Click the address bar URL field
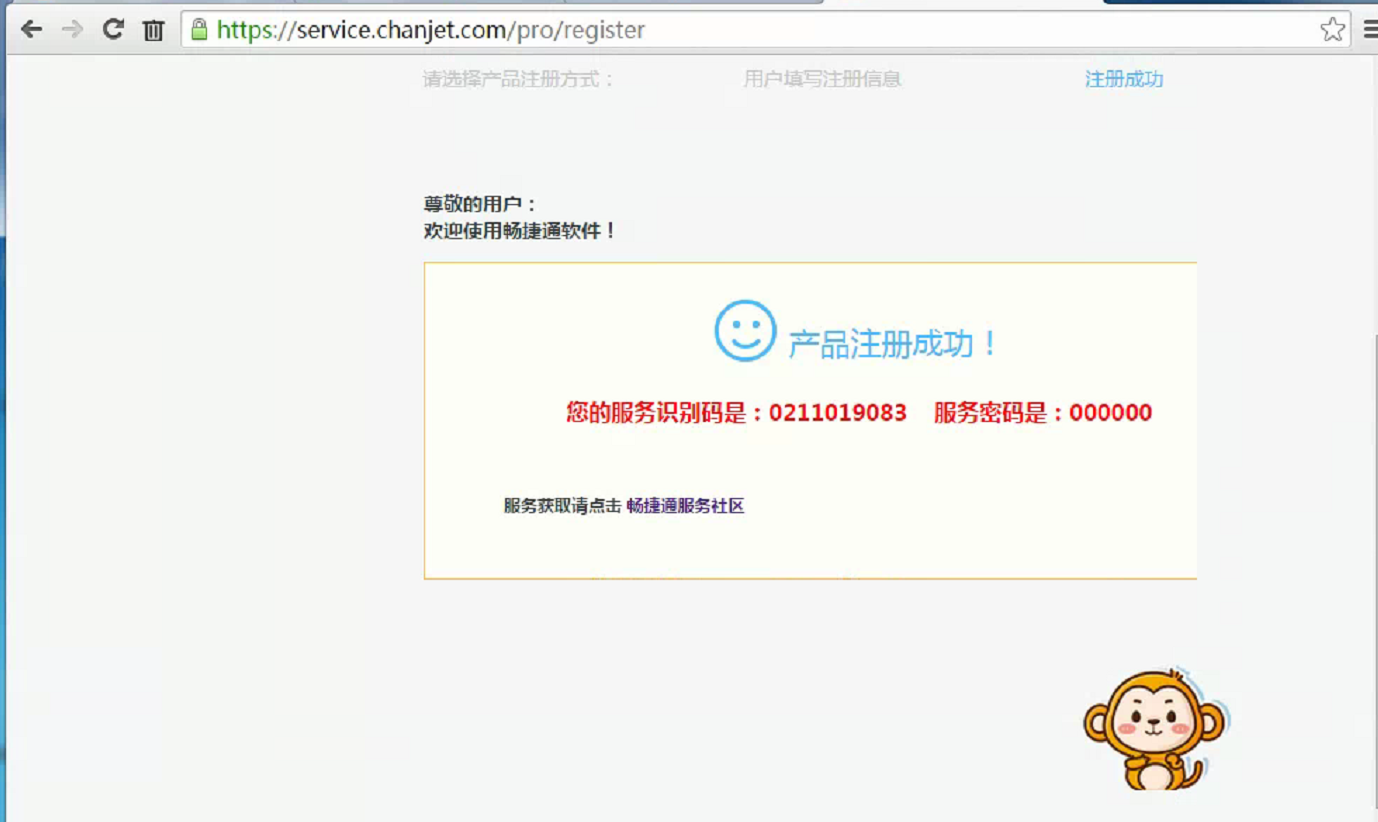 pyautogui.click(x=765, y=29)
